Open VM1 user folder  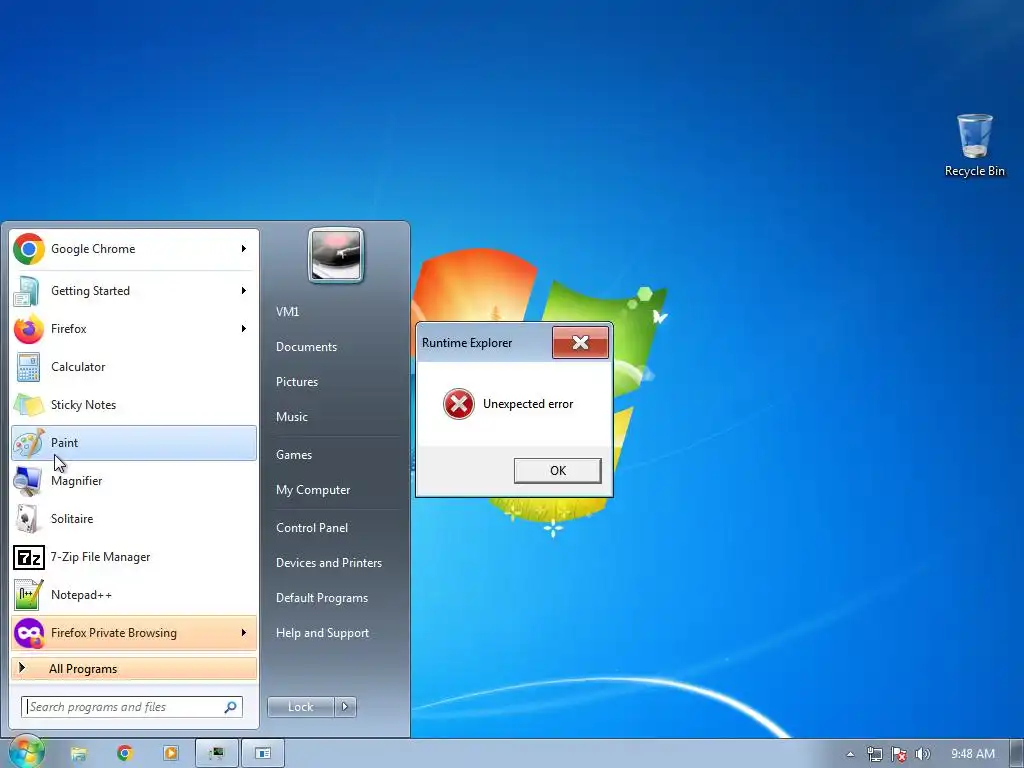[x=287, y=312]
